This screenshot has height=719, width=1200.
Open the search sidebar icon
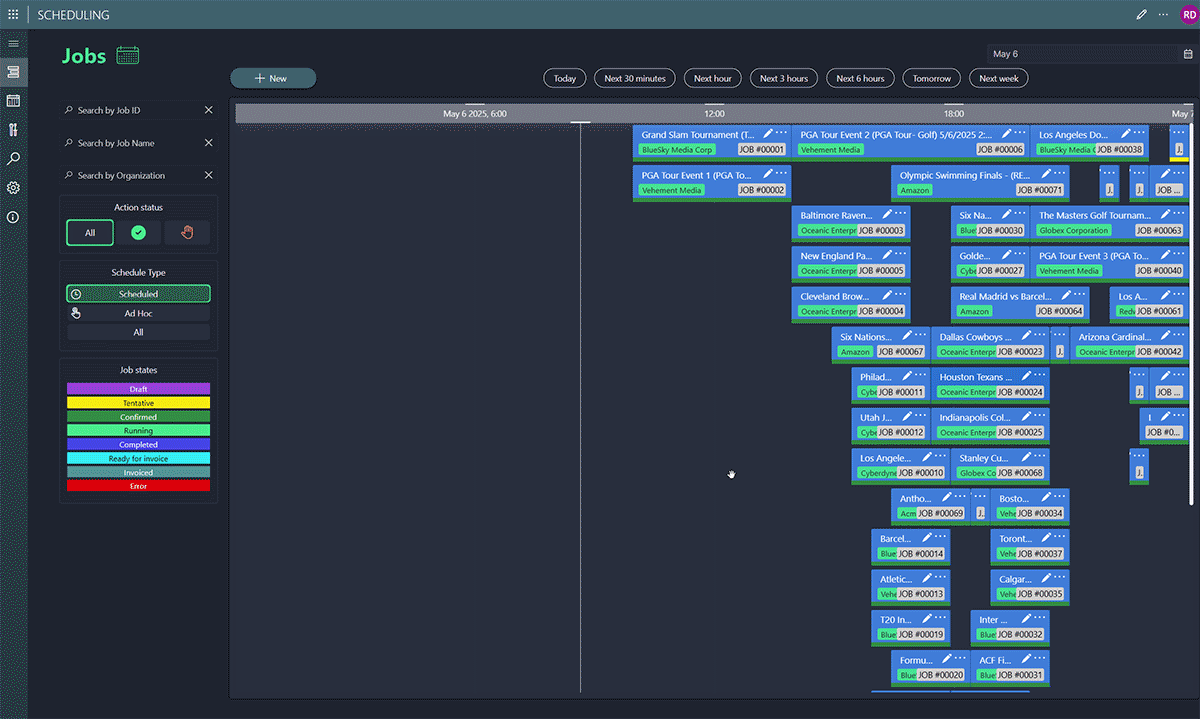(13, 159)
